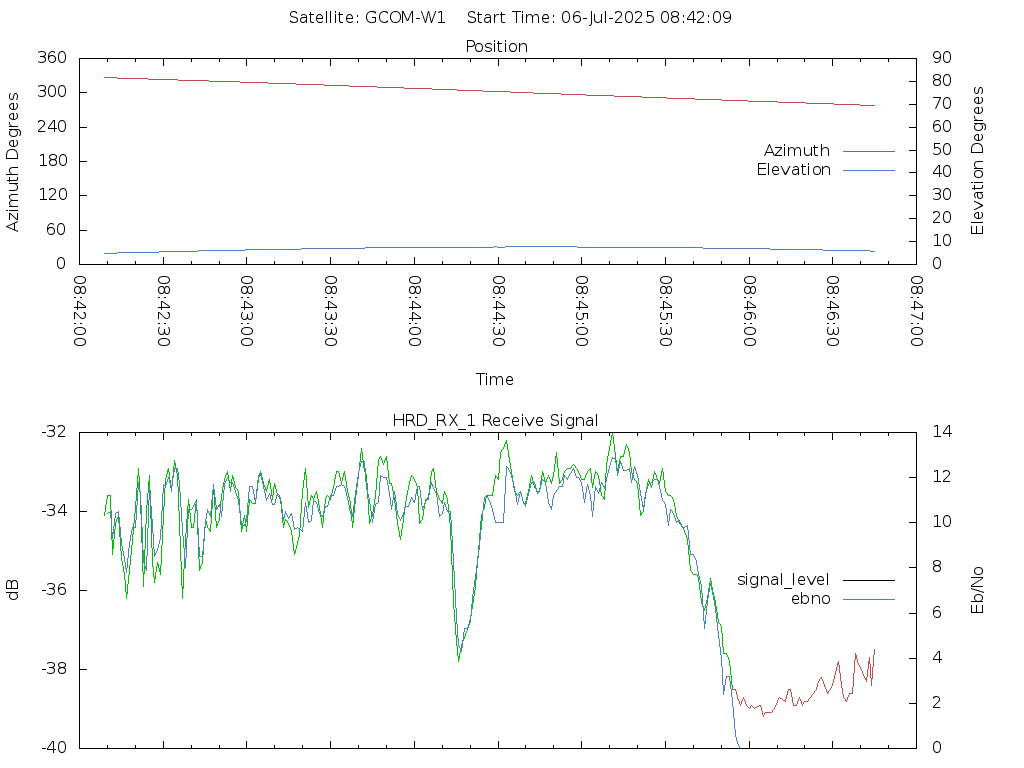Click the 08:43:00 time tick label
Image resolution: width=1024 pixels, height=768 pixels.
coord(247,311)
